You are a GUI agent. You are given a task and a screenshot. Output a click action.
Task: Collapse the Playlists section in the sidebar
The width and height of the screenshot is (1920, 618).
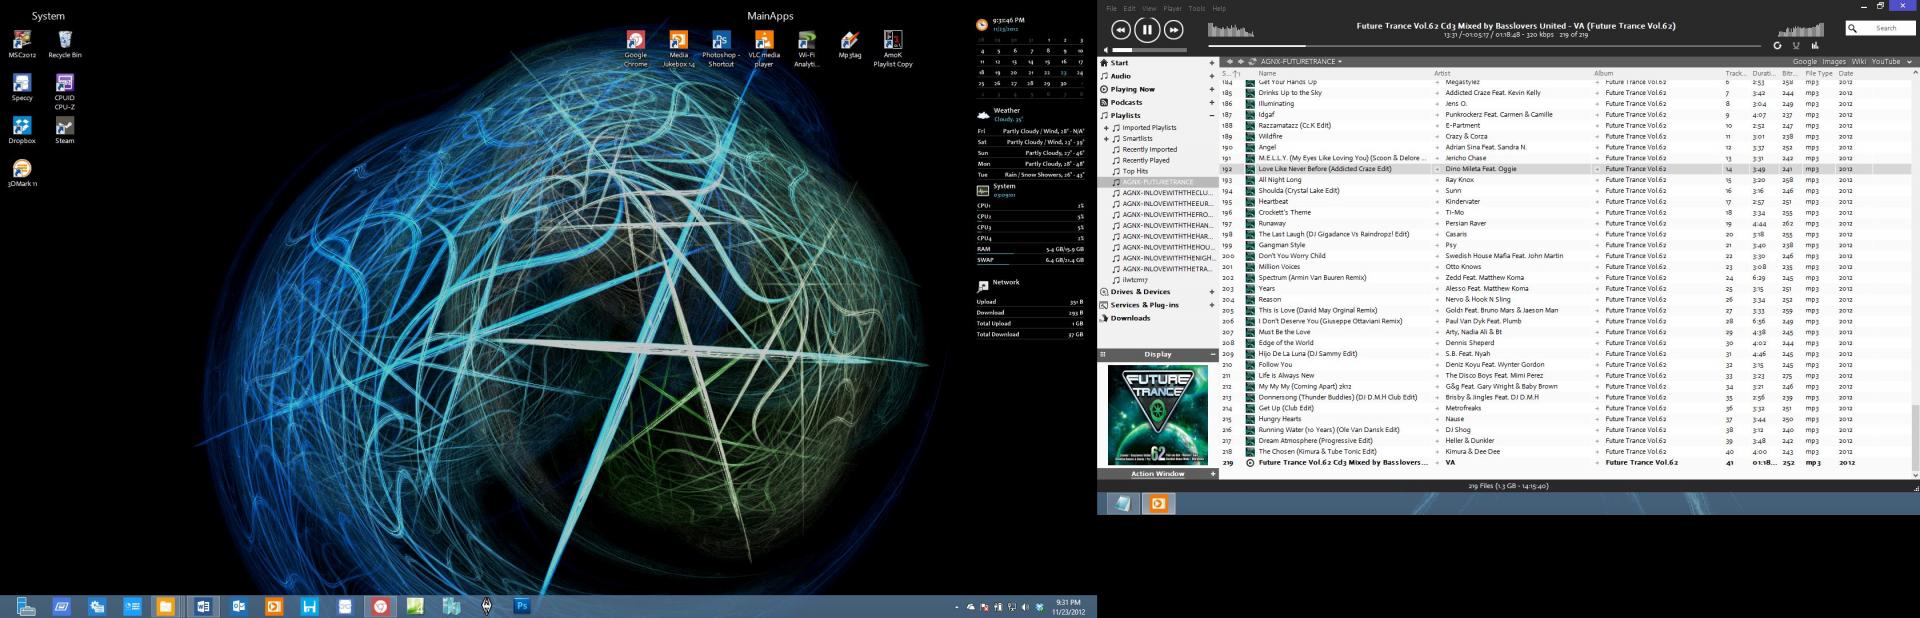(1212, 116)
